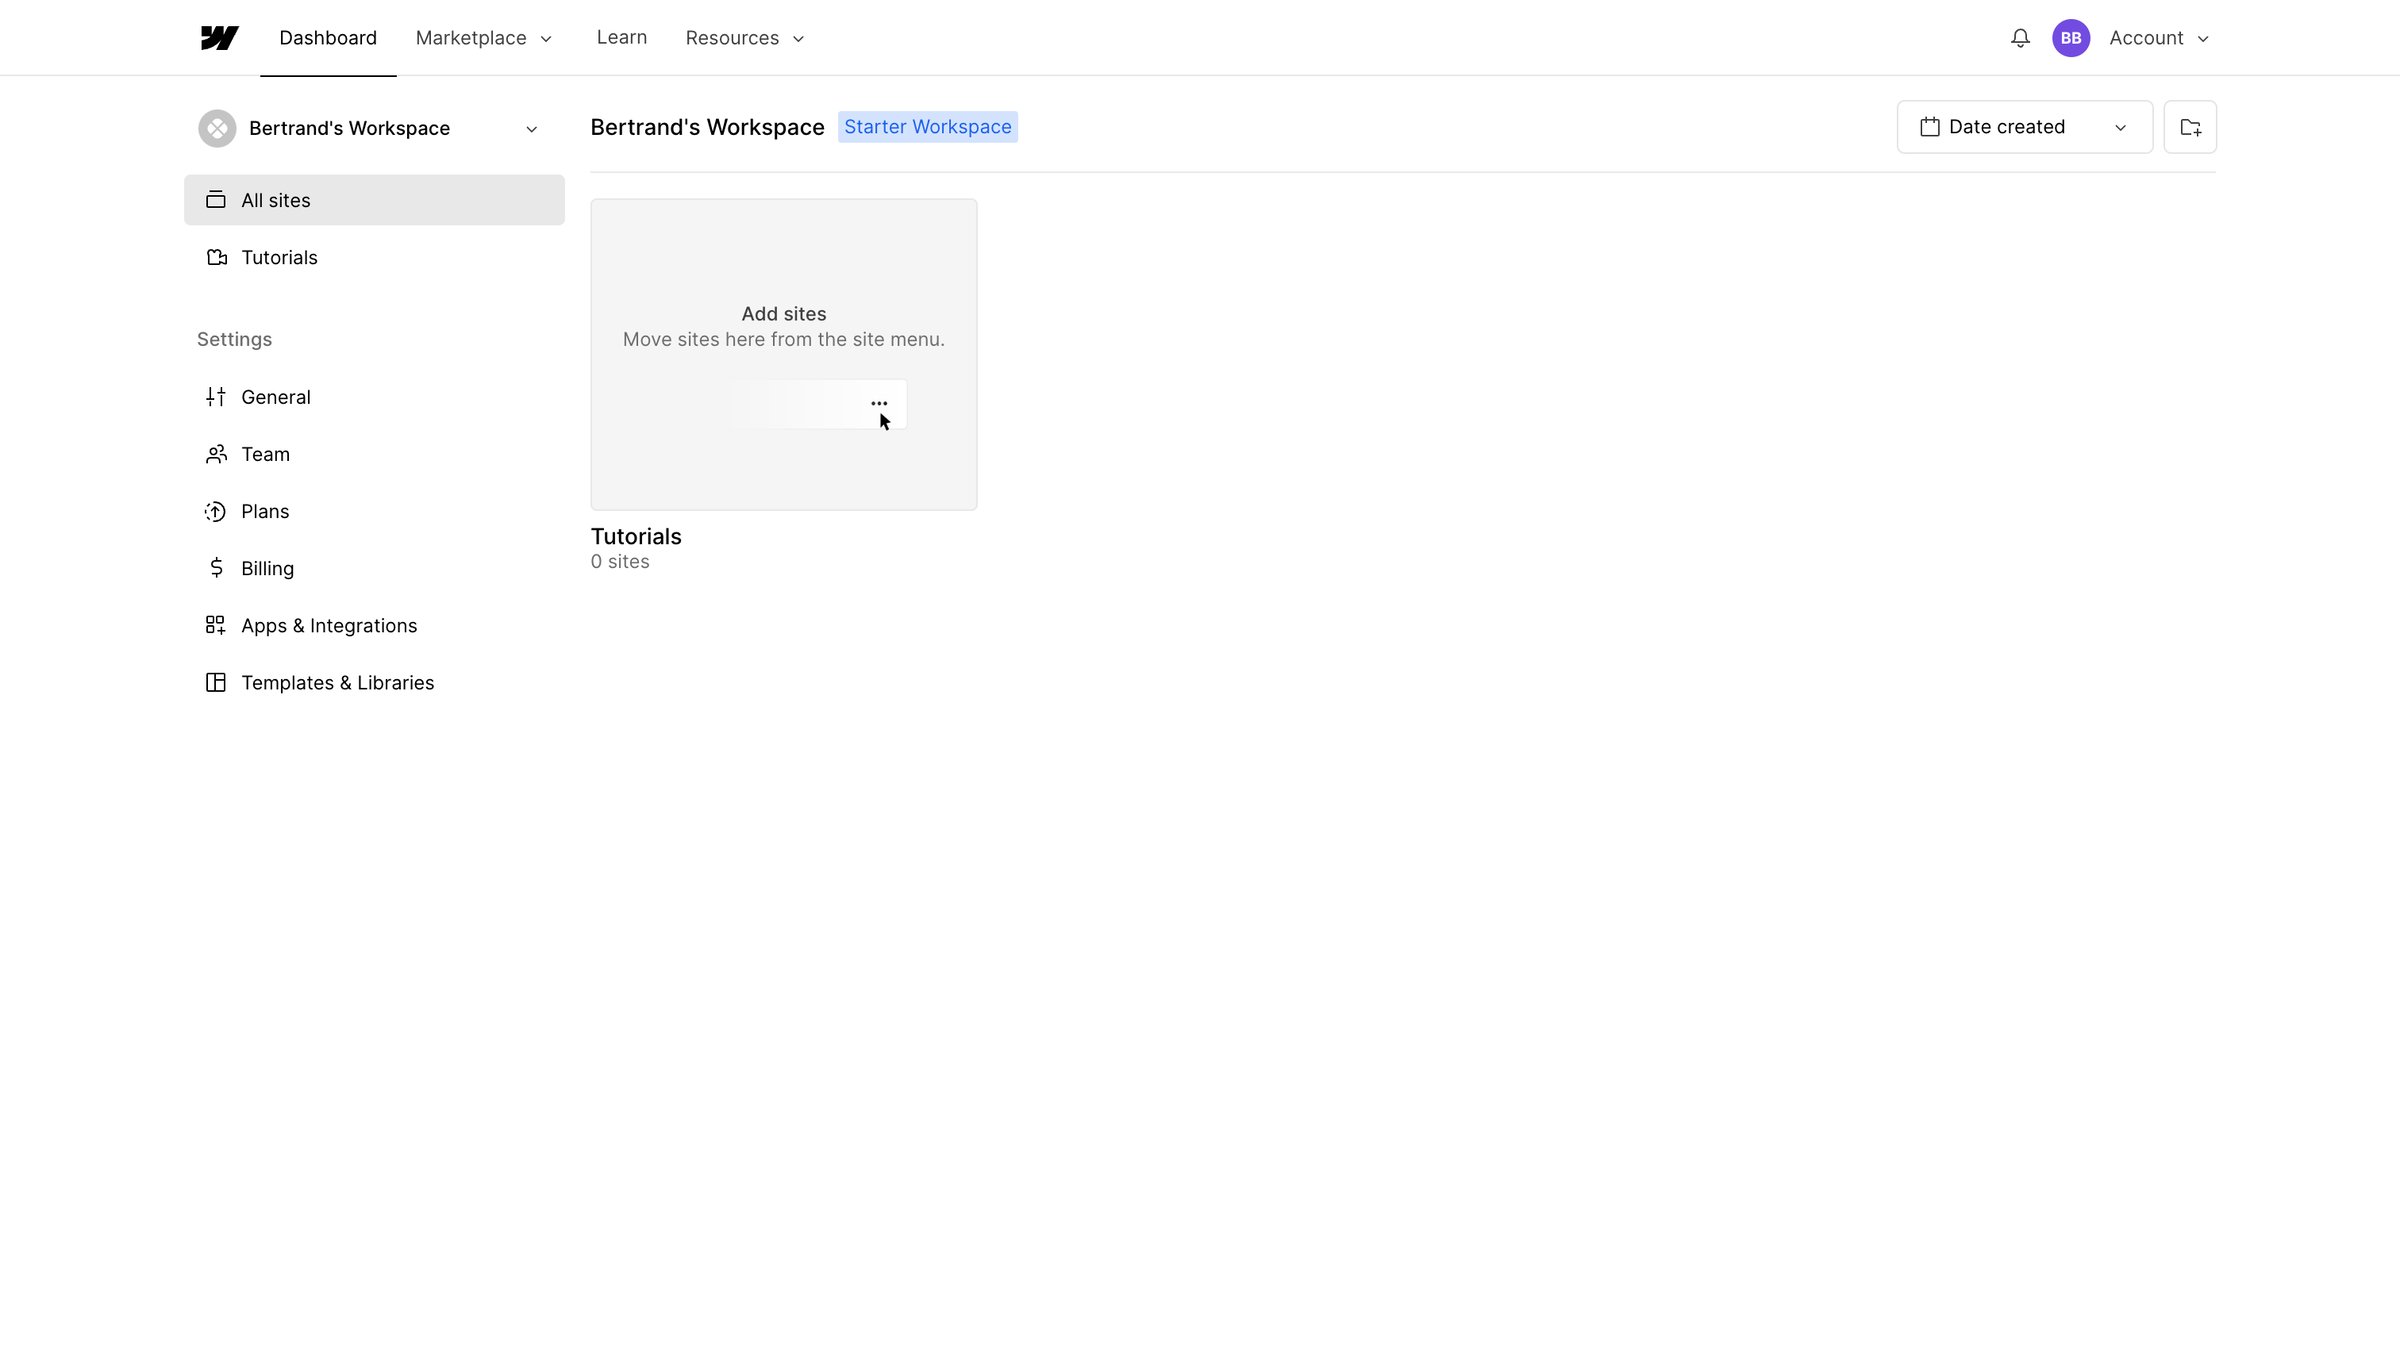
Task: Select All sites in the sidebar
Action: [374, 200]
